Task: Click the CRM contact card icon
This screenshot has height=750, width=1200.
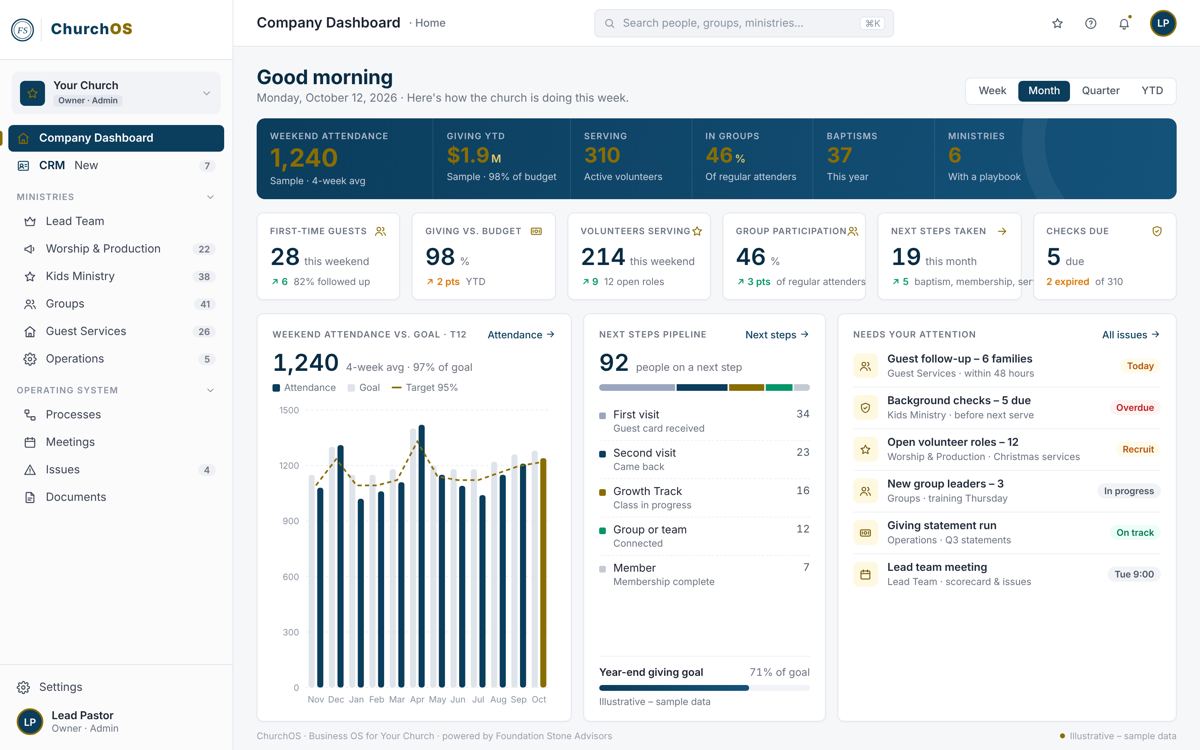Action: [x=24, y=166]
